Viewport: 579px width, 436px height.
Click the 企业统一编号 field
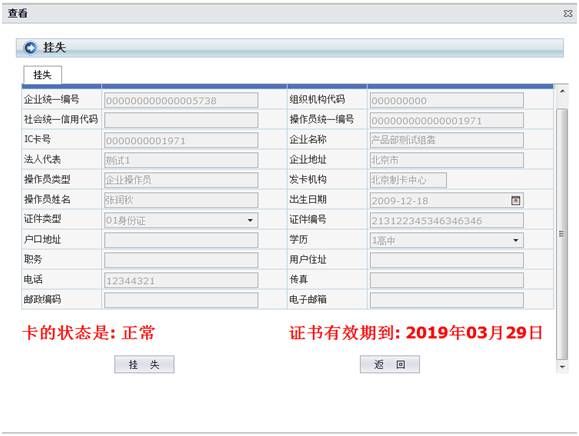181,100
